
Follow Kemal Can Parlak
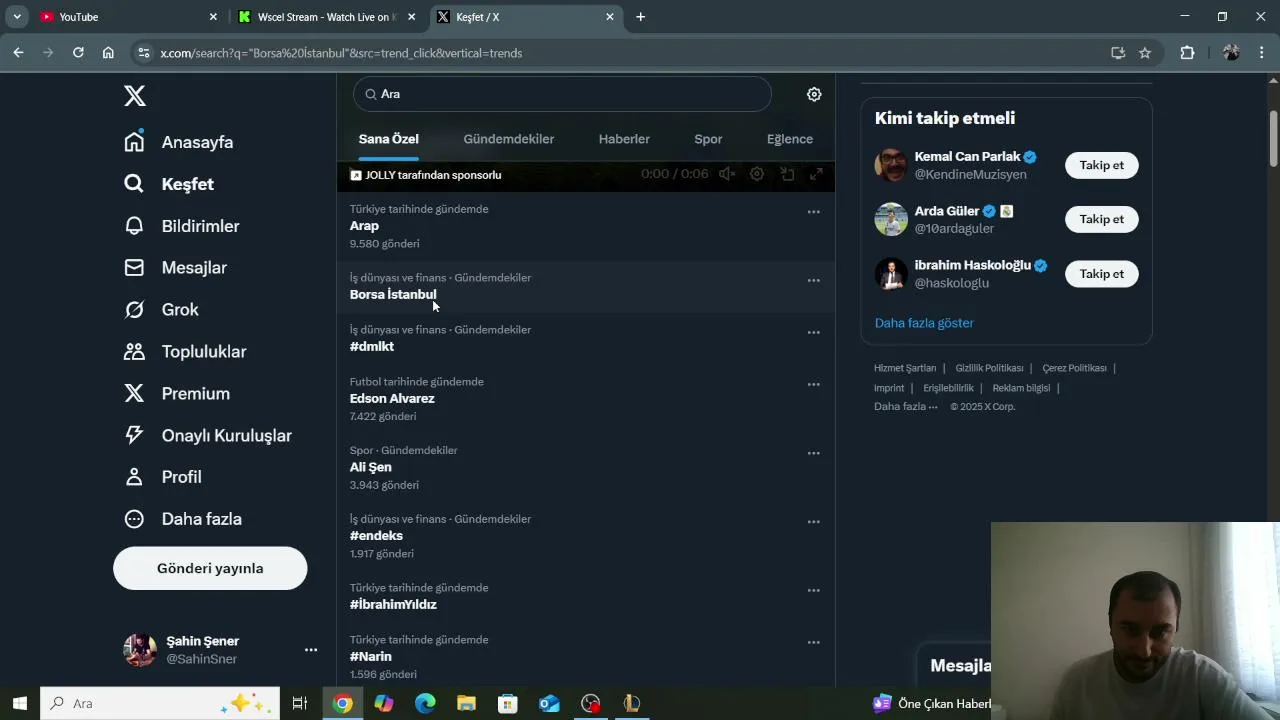tap(1101, 165)
